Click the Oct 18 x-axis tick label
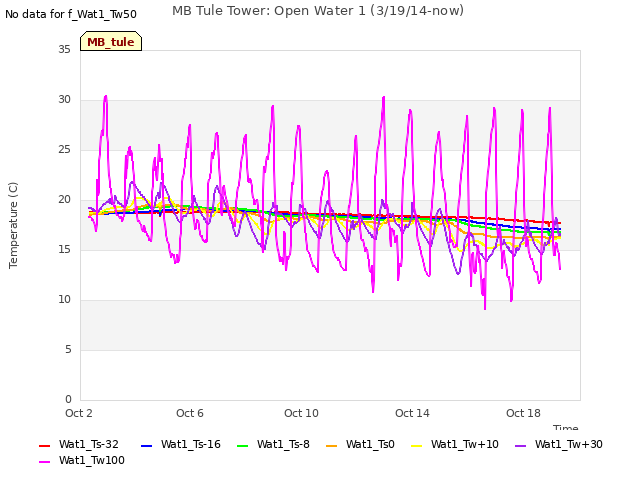The image size is (640, 480). pyautogui.click(x=523, y=413)
